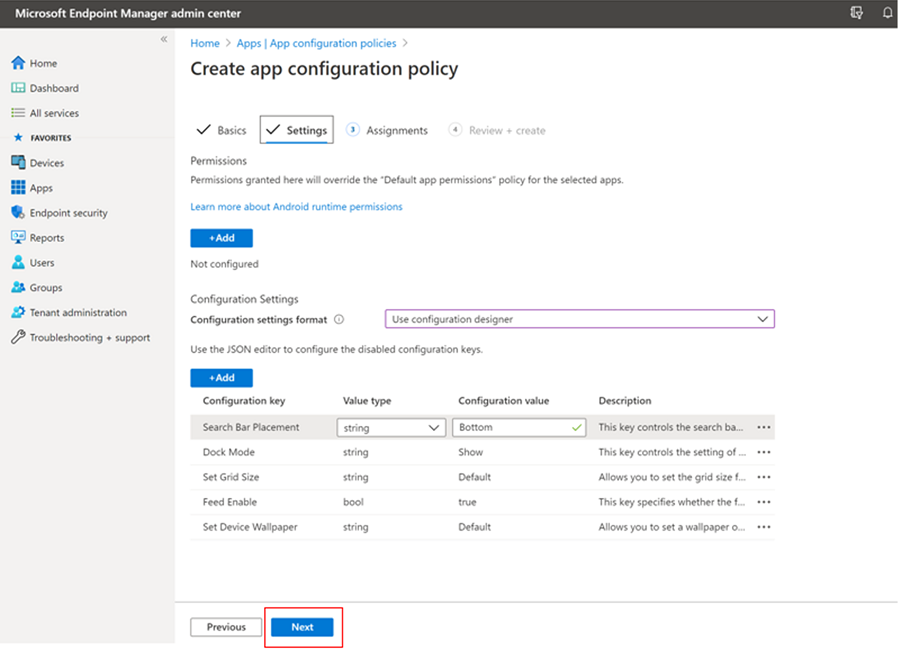Open more options for Feed Enable row

click(763, 502)
